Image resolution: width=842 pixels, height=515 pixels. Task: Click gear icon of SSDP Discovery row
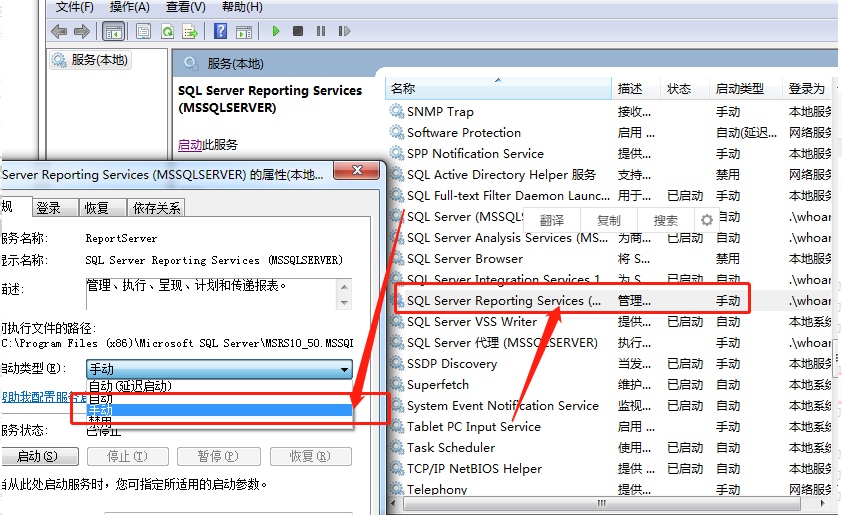click(397, 364)
